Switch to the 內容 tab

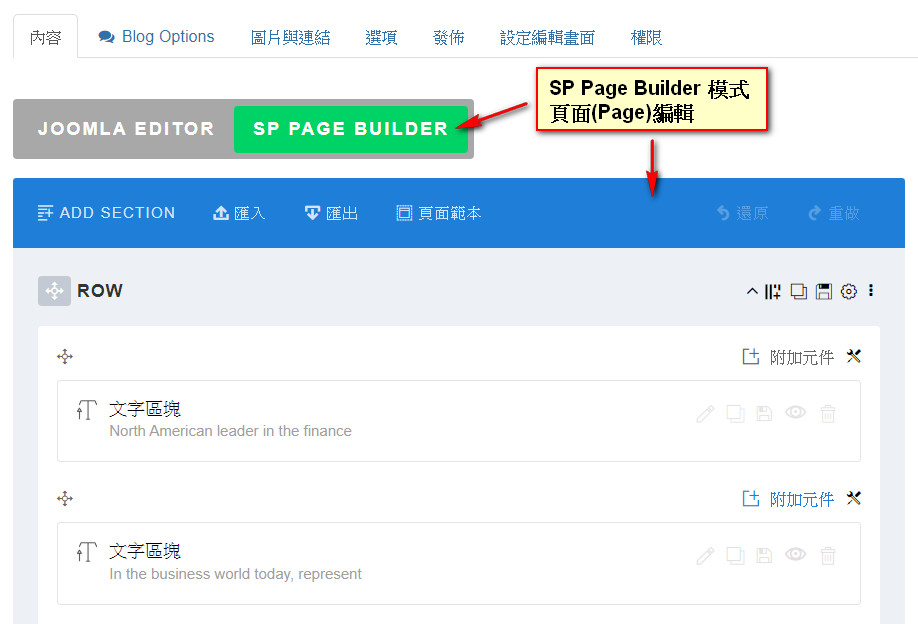coord(45,37)
